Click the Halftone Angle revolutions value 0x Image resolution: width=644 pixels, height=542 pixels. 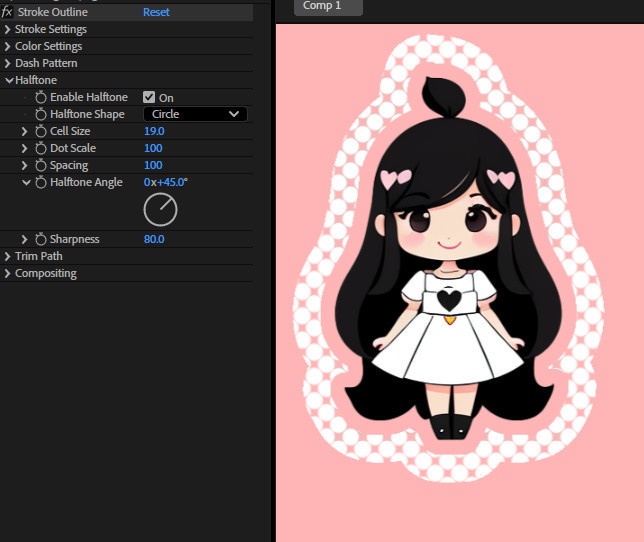150,182
